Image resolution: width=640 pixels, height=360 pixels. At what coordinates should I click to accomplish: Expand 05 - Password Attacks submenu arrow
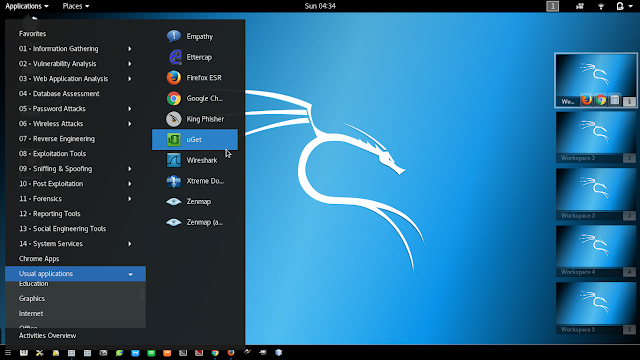coord(130,109)
